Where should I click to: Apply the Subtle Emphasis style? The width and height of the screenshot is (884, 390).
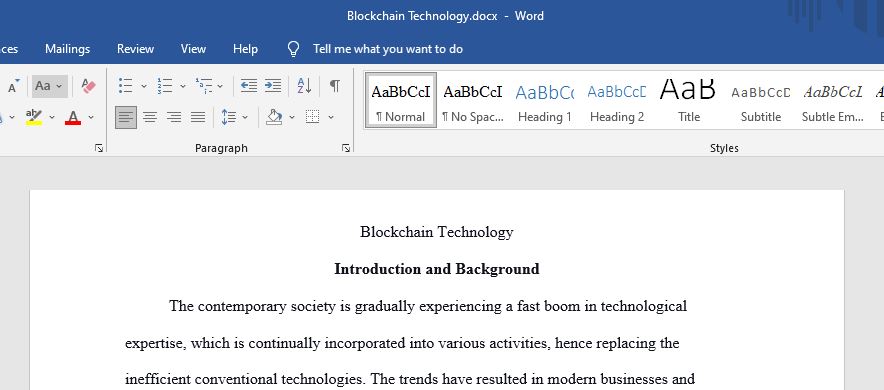[833, 100]
